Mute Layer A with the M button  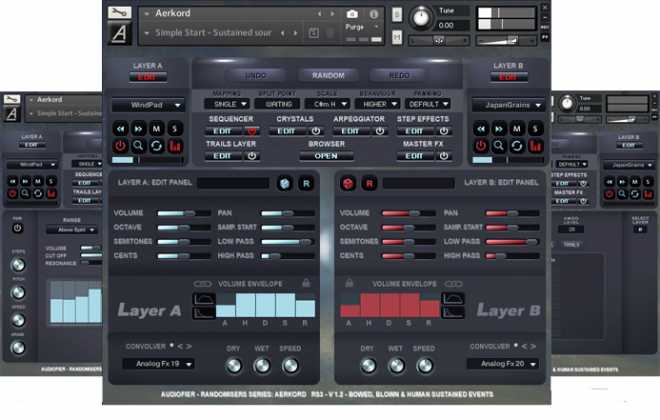(x=157, y=129)
